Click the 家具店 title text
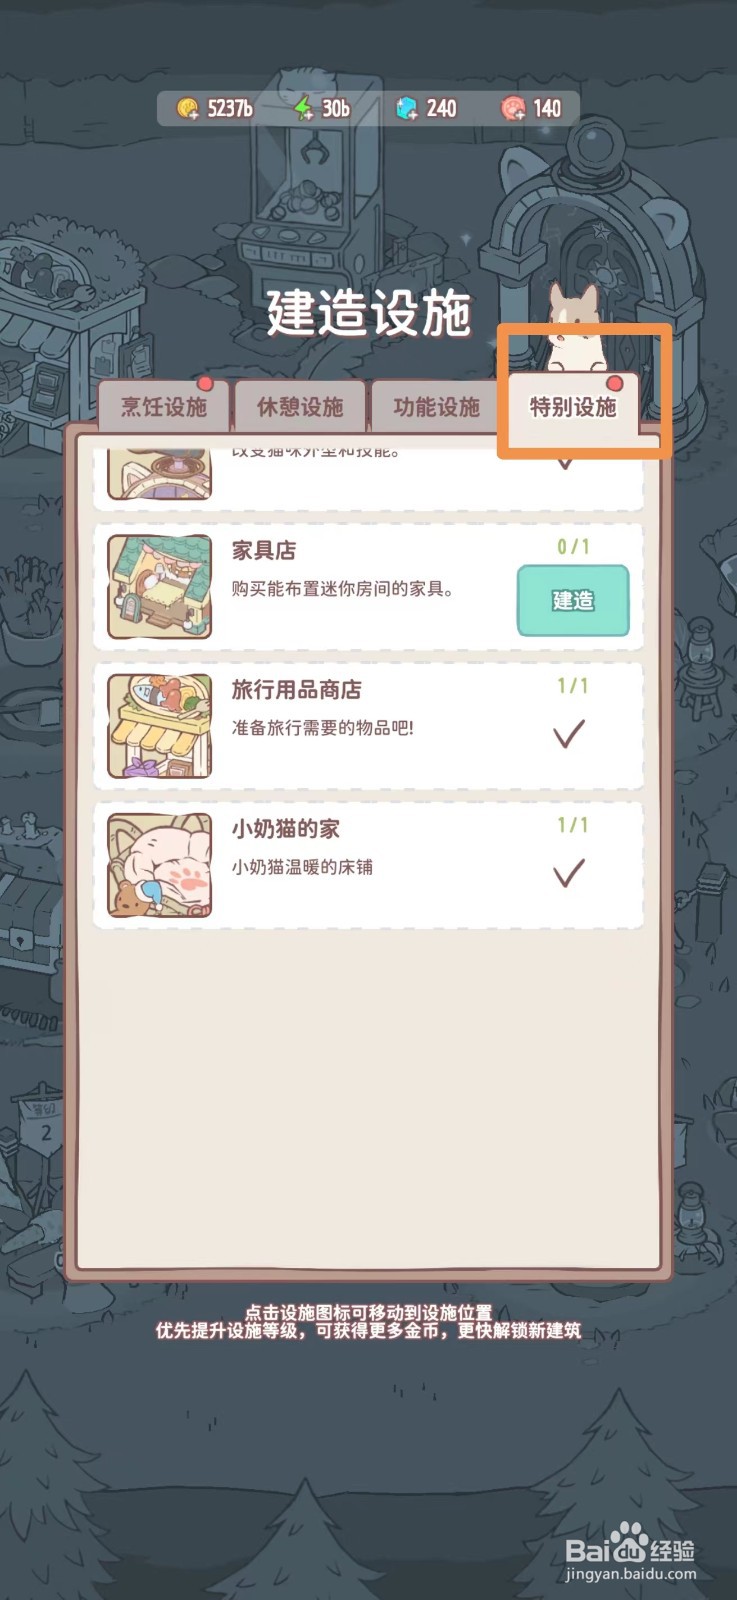 point(264,550)
